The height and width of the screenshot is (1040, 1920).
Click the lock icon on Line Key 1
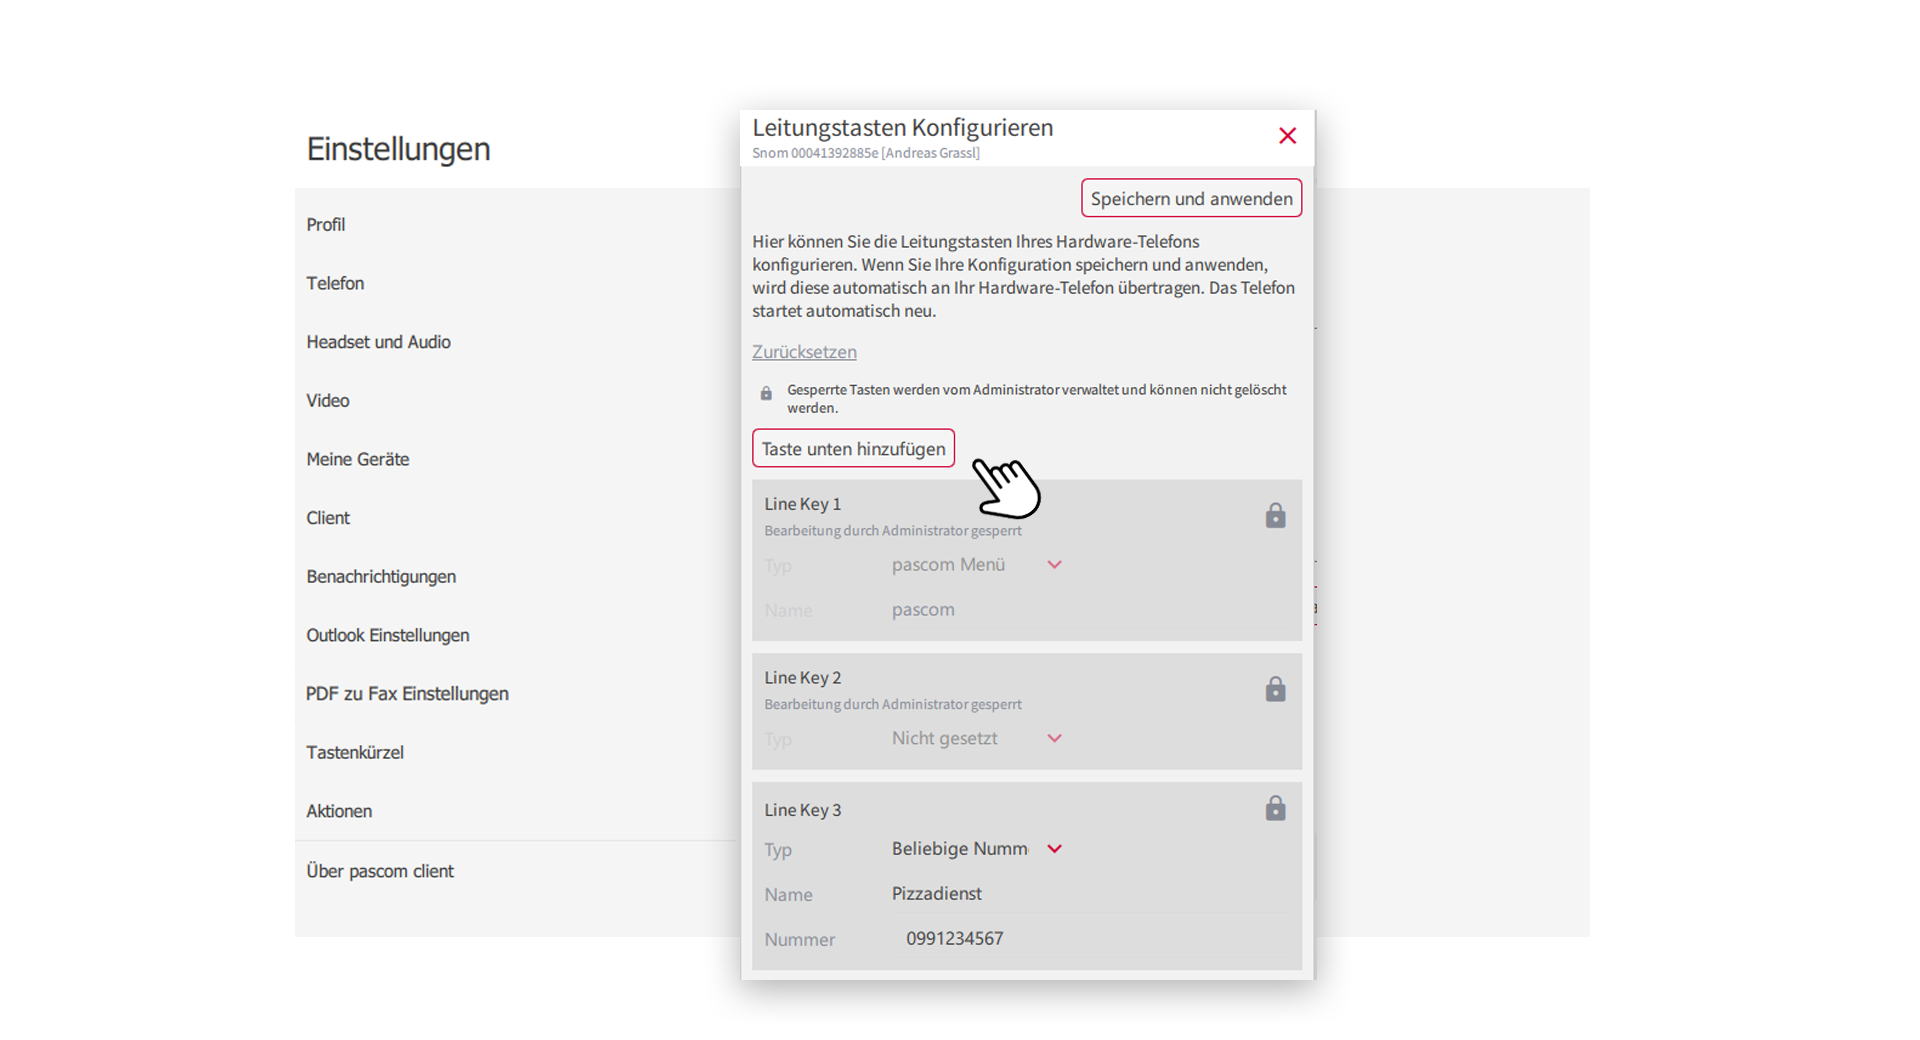pos(1275,515)
